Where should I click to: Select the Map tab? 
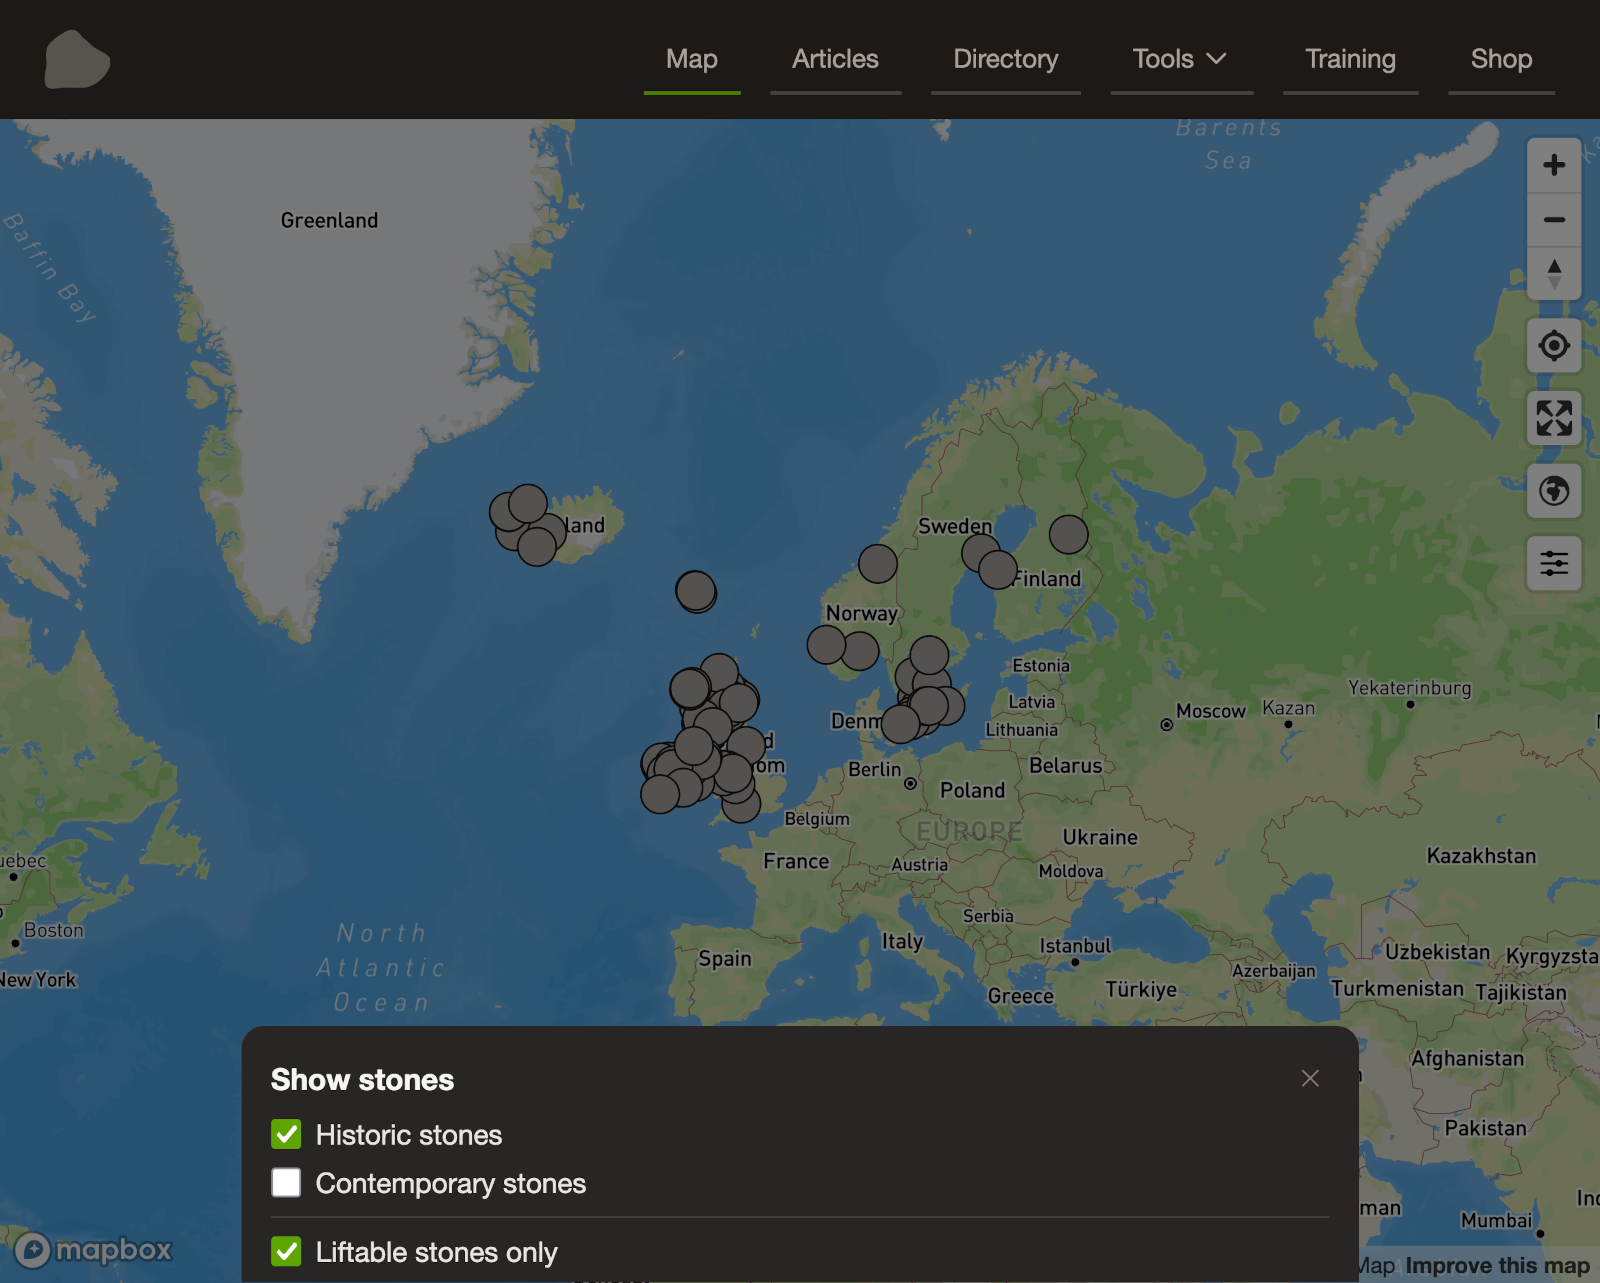pyautogui.click(x=692, y=59)
